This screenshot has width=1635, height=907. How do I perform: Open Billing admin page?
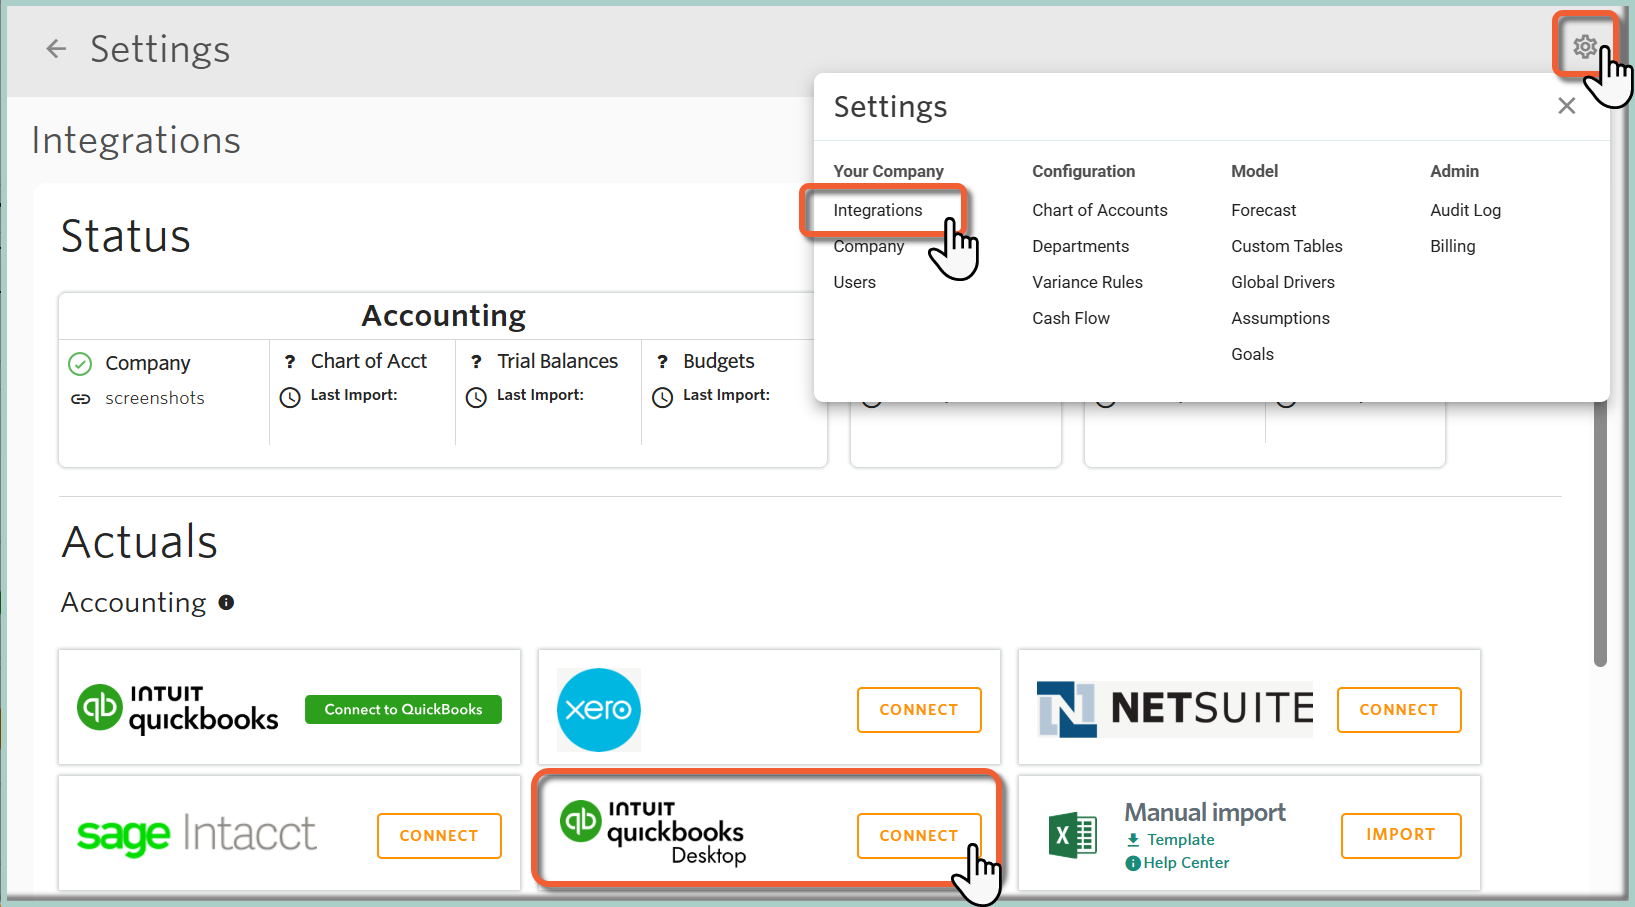coord(1452,246)
